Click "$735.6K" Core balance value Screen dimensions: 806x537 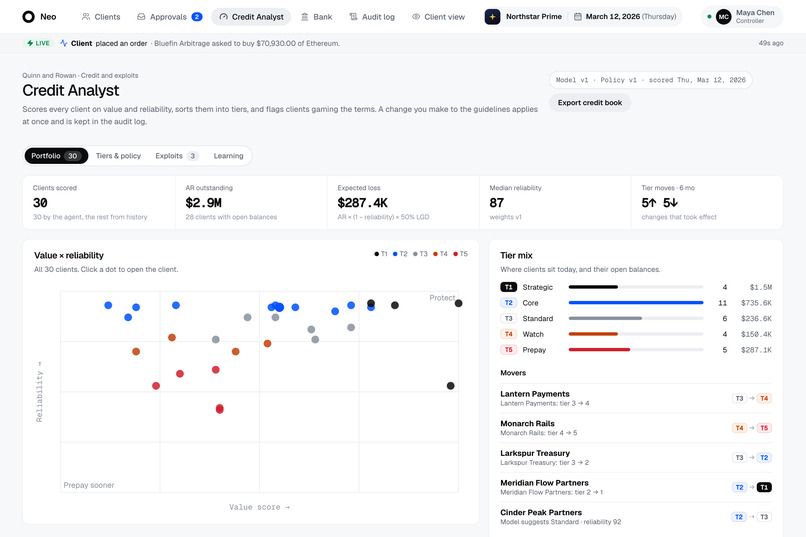[756, 303]
